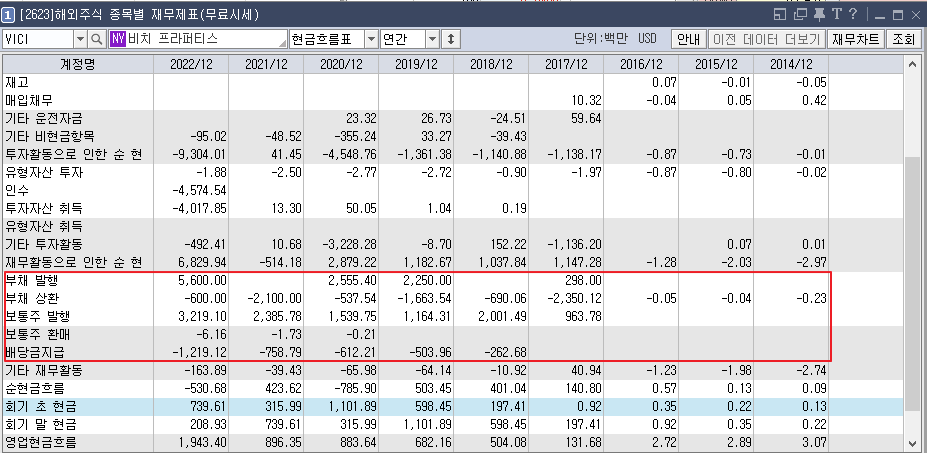Screen dimensions: 927x453
Task: Select the 2015/12 column header
Action: 716,64
